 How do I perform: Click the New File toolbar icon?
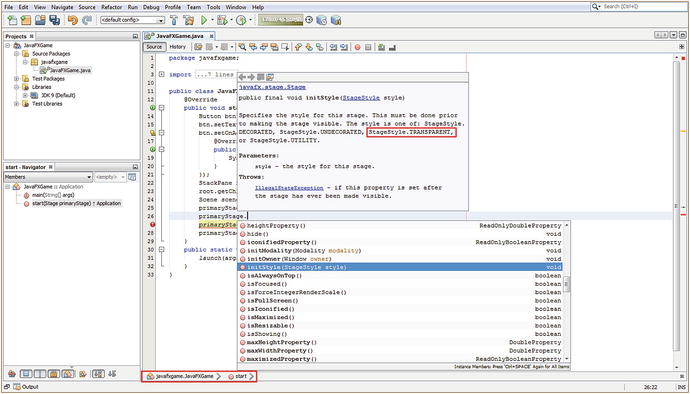(x=13, y=20)
